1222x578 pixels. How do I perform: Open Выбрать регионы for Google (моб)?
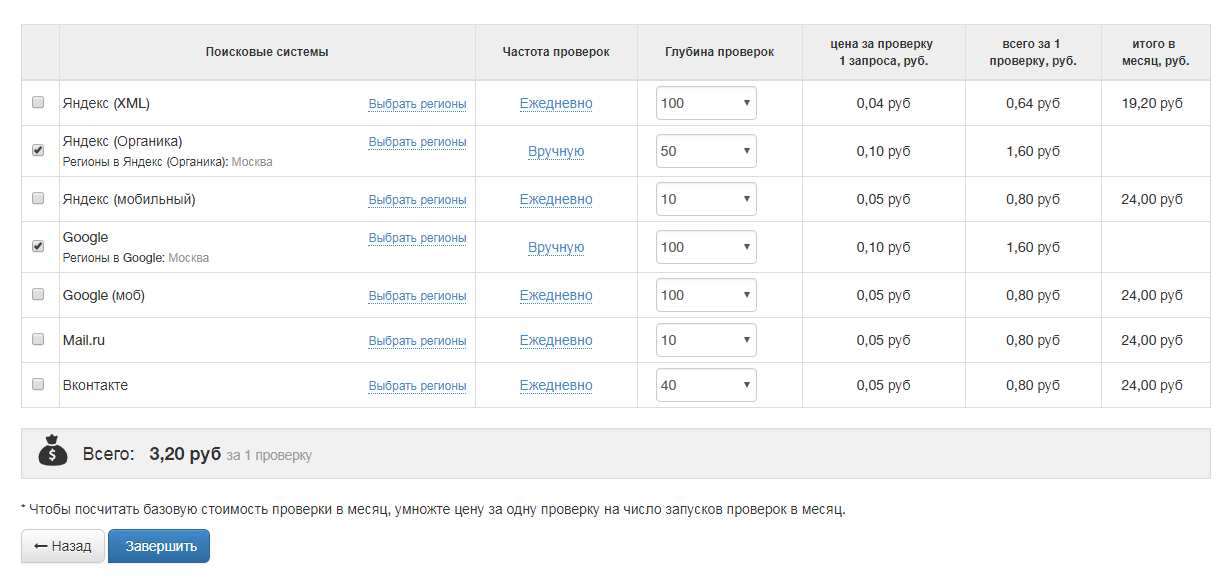417,296
